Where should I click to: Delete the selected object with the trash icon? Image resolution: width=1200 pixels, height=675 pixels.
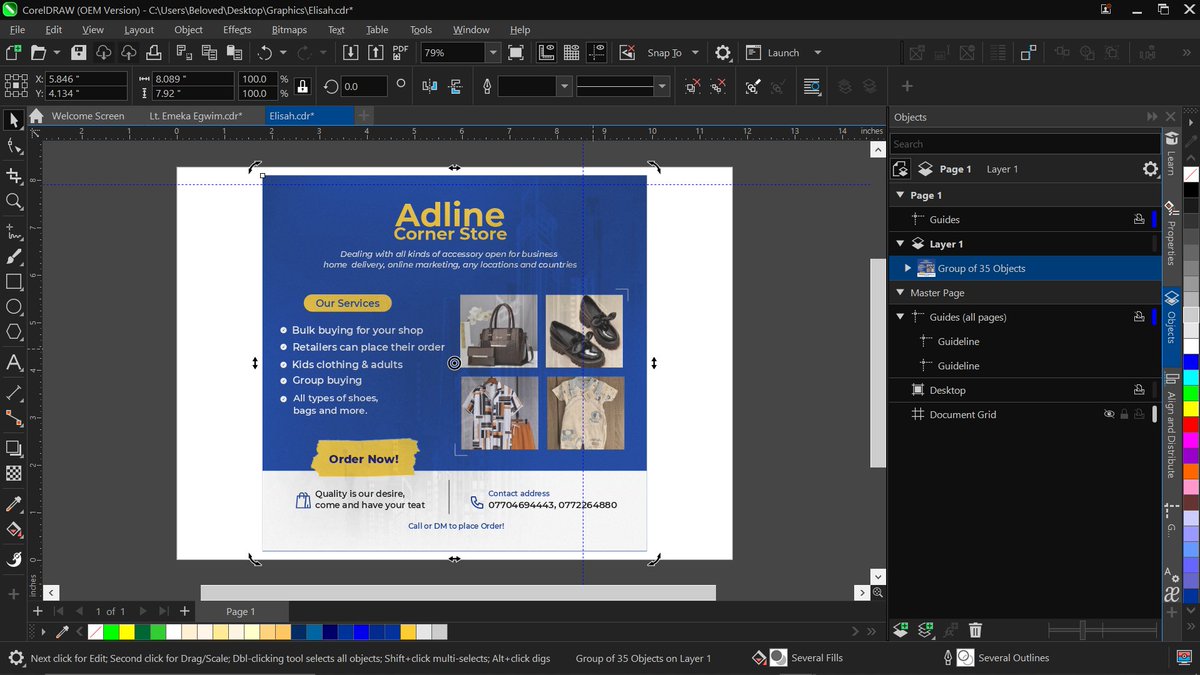click(x=975, y=630)
